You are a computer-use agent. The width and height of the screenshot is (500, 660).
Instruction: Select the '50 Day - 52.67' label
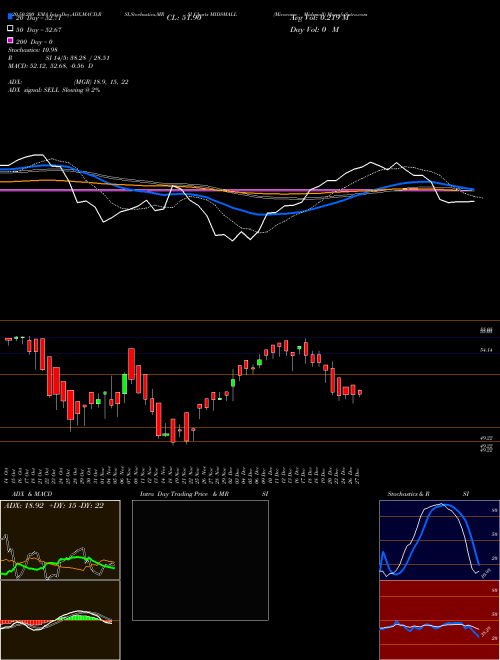[x=39, y=29]
